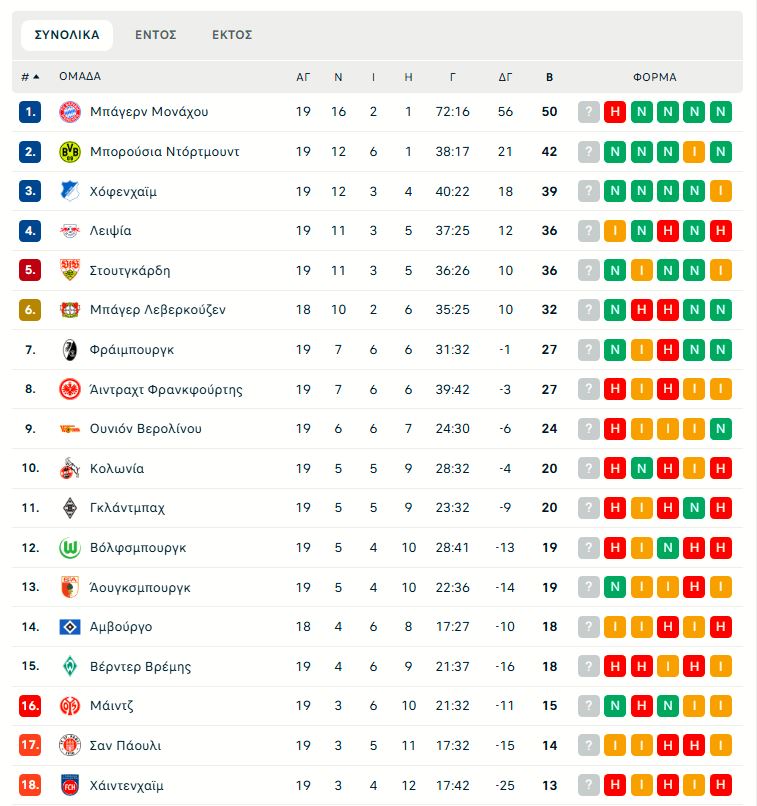Select the ΣΥΝΟΛΙΚΑ tab
757x806 pixels.
coord(67,33)
